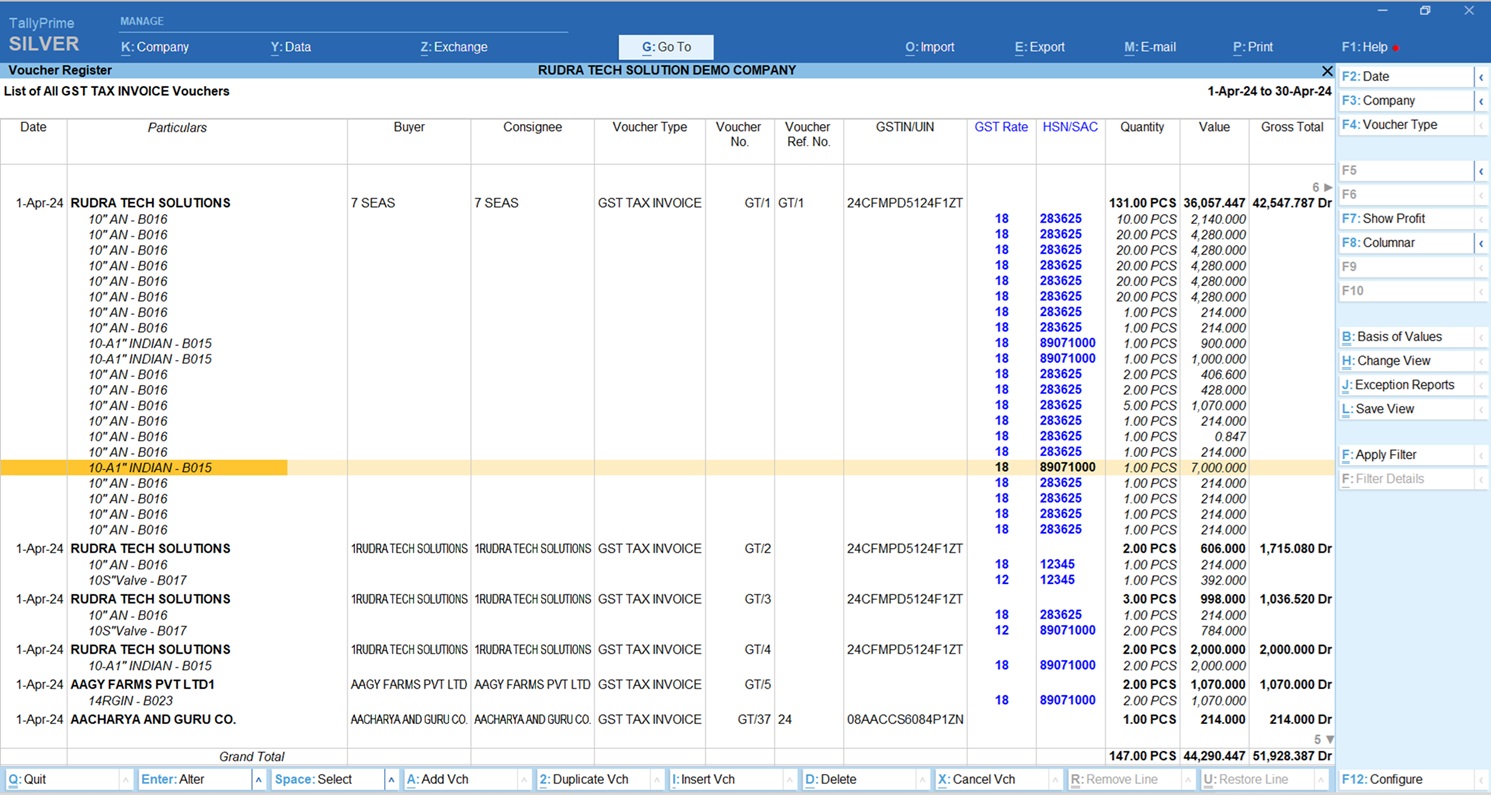Click the caret next to Enter: Alter
The height and width of the screenshot is (798, 1491).
tap(258, 780)
